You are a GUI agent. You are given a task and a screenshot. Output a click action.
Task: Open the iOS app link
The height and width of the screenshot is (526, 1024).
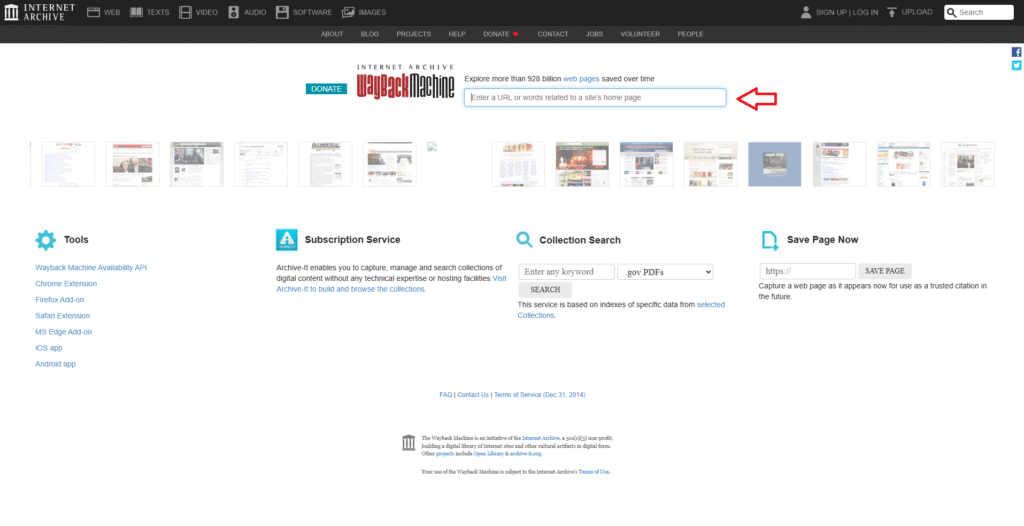(49, 348)
